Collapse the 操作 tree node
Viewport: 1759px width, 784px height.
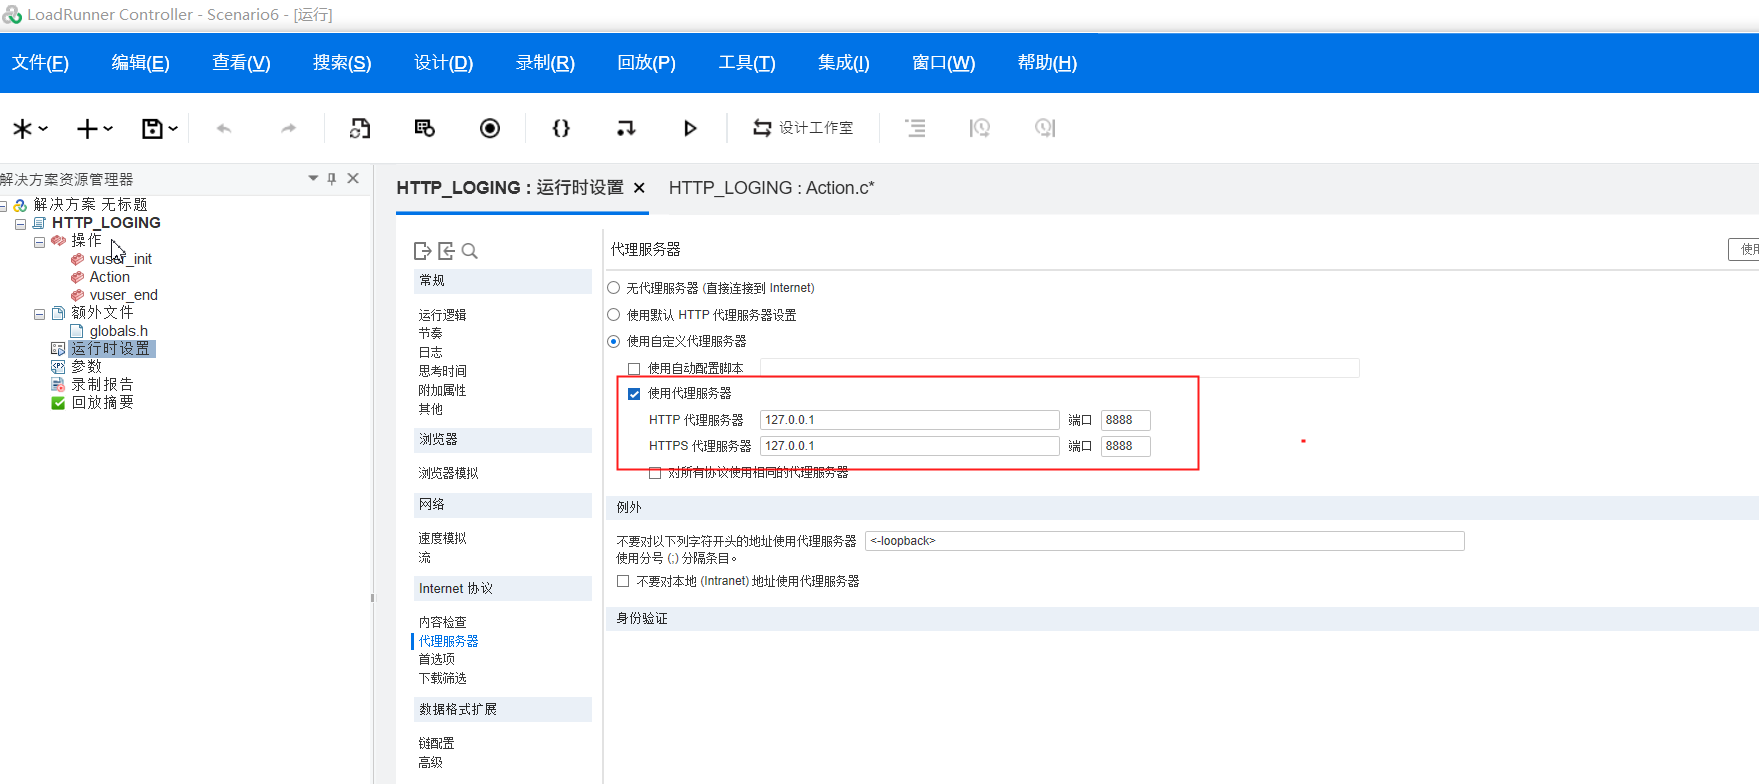tap(39, 242)
